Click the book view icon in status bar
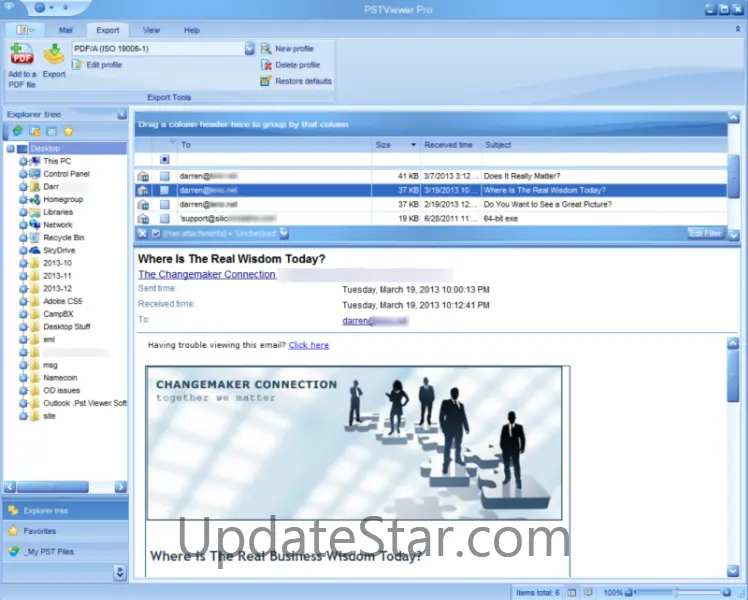The image size is (748, 600). (589, 592)
